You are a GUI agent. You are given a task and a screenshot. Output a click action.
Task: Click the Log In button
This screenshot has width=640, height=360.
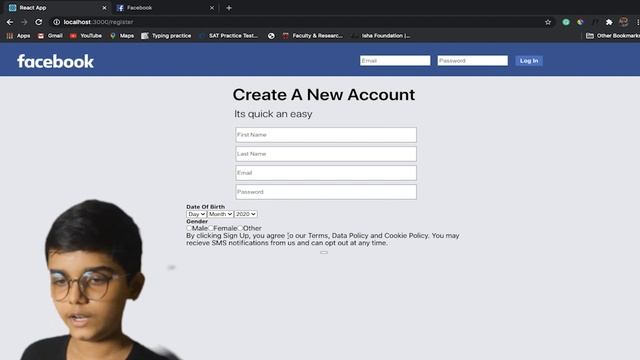click(529, 61)
